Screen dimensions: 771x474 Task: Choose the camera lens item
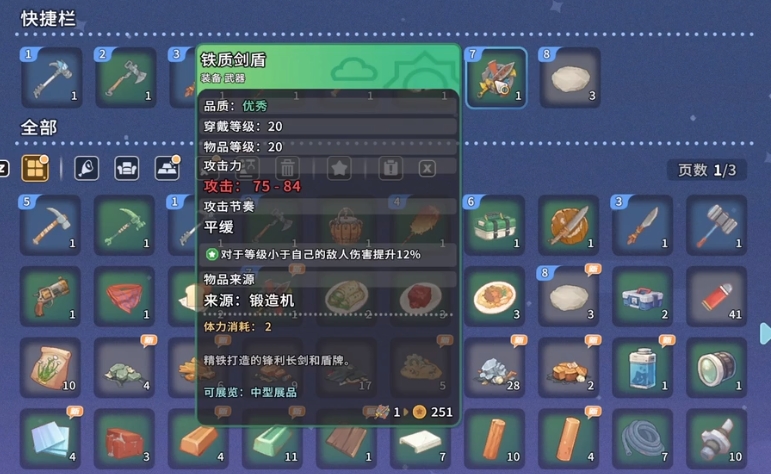pos(716,368)
